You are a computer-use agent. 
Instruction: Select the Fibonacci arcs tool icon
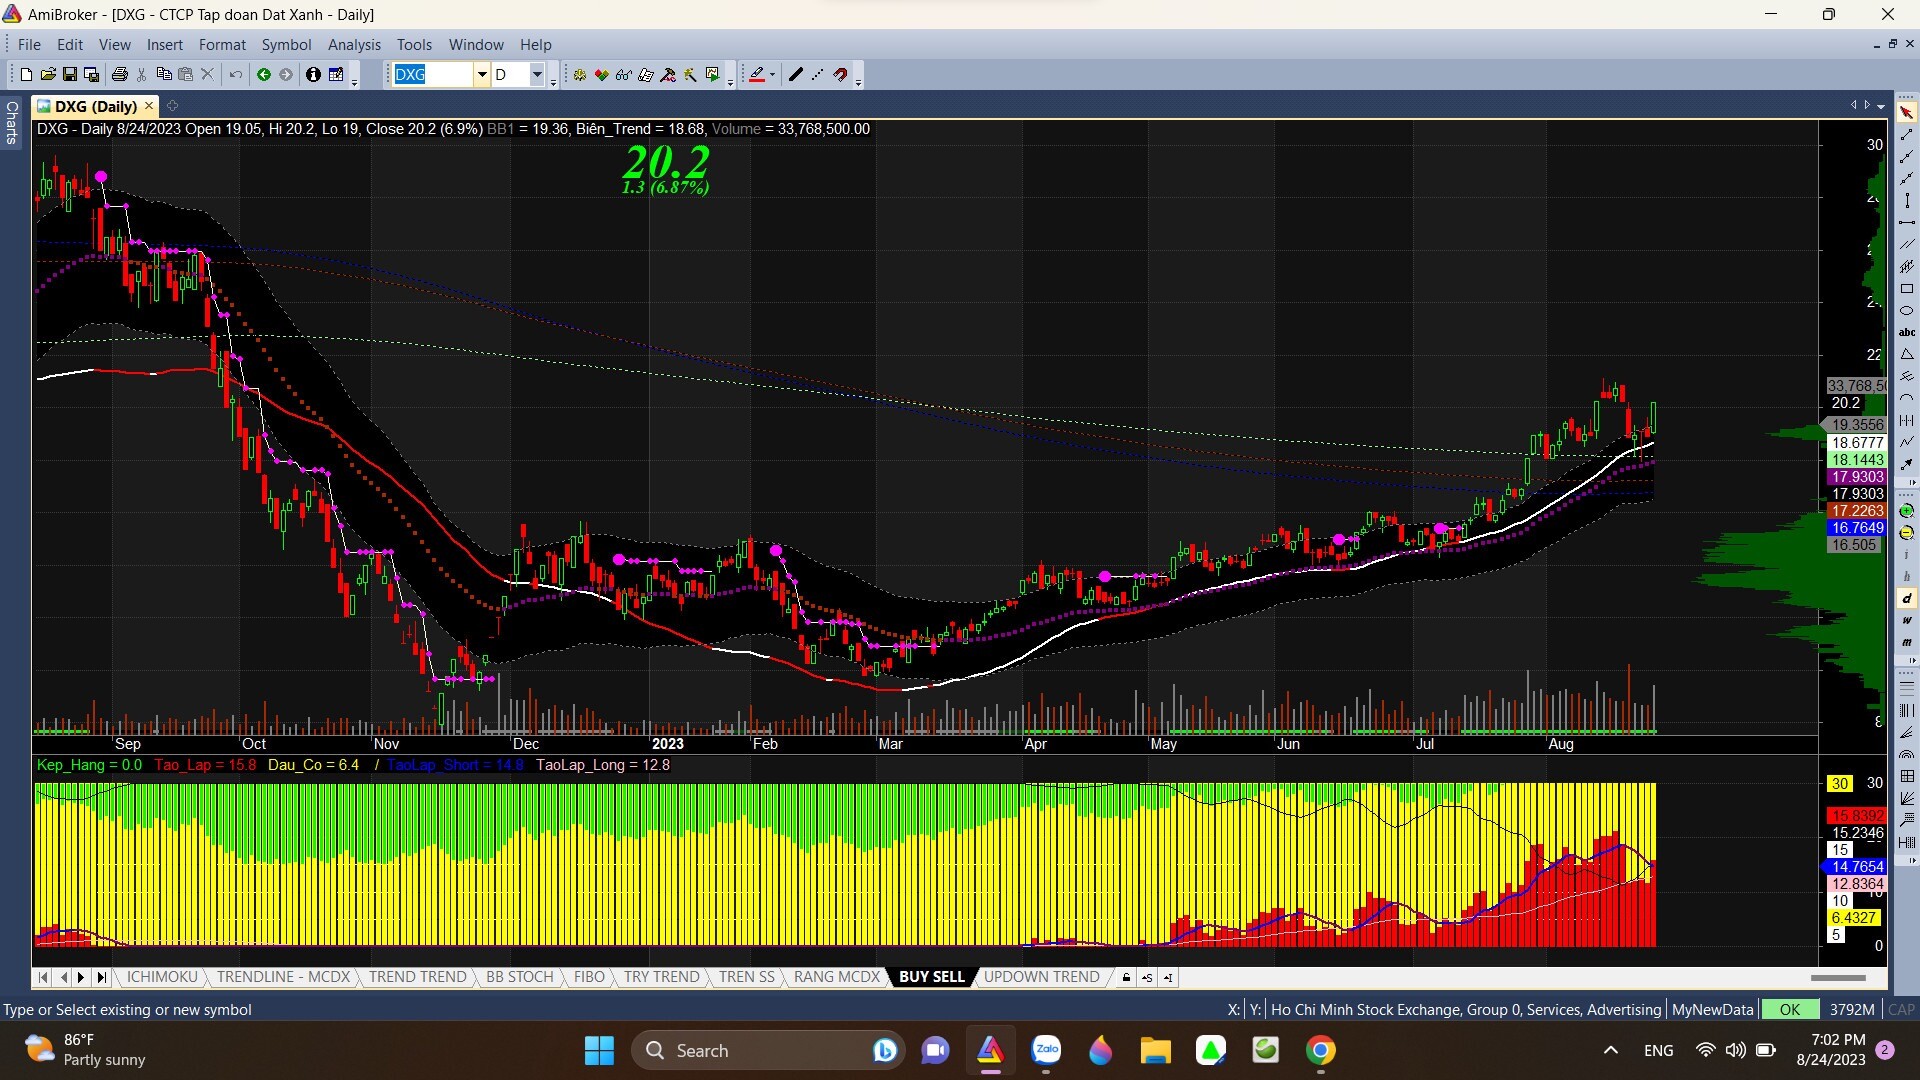click(1907, 754)
